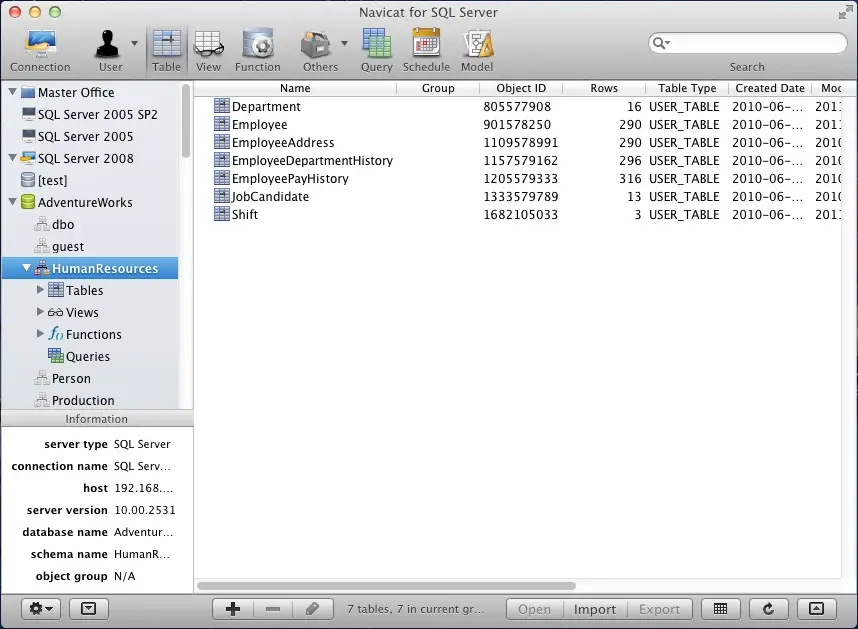This screenshot has height=629, width=858.
Task: Expand the Views node
Action: [x=40, y=311]
